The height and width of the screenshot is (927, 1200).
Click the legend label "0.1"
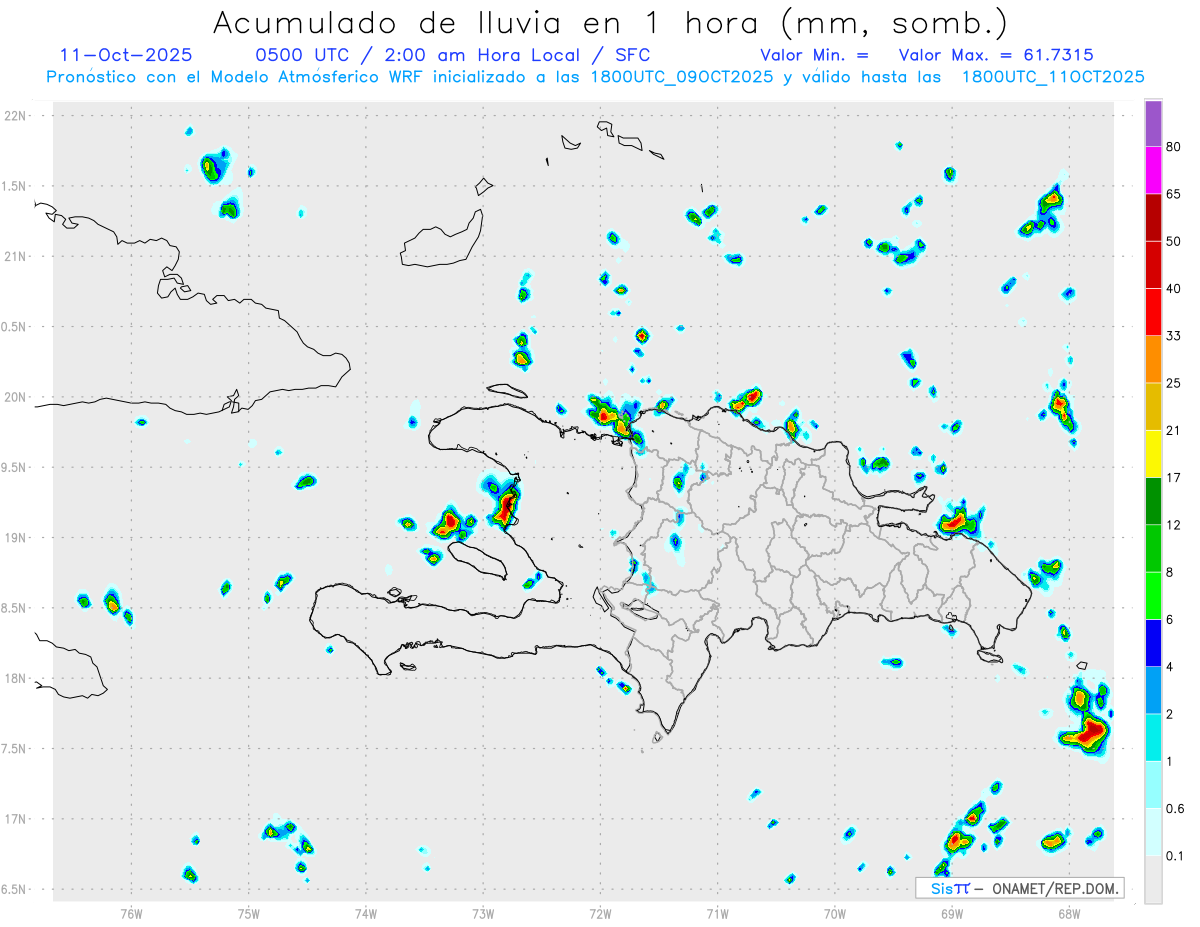(1175, 856)
